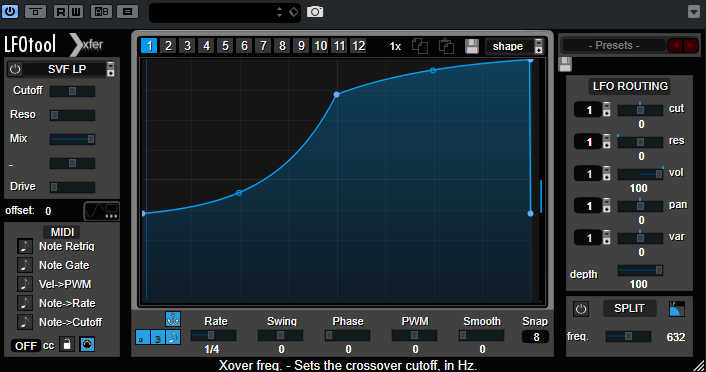Toggle Vel->PWM MIDI option
Viewport: 706px width, 372px height.
pos(25,284)
